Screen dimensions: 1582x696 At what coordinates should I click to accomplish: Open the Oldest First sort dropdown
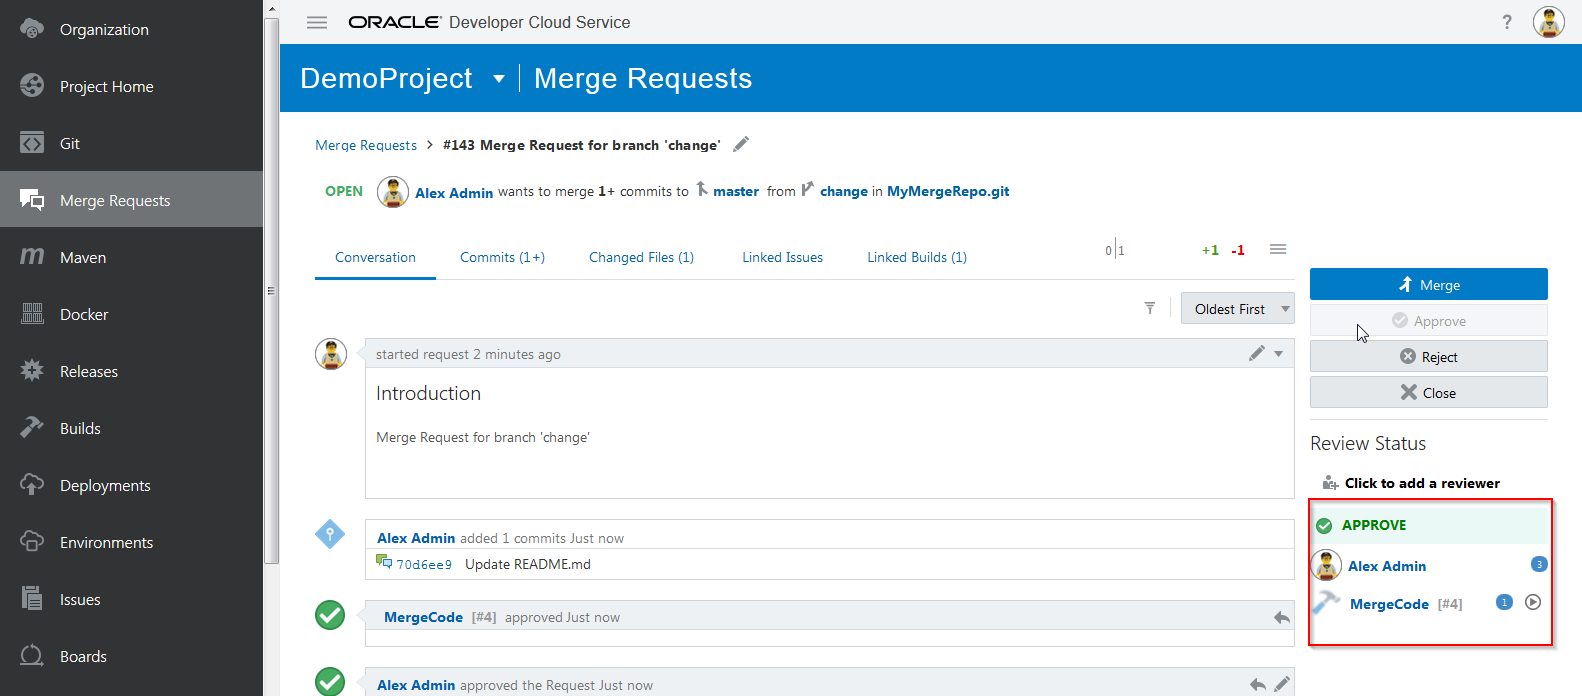tap(1237, 309)
